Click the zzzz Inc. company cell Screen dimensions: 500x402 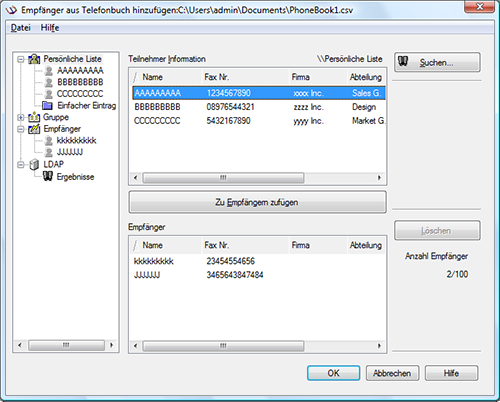point(308,107)
